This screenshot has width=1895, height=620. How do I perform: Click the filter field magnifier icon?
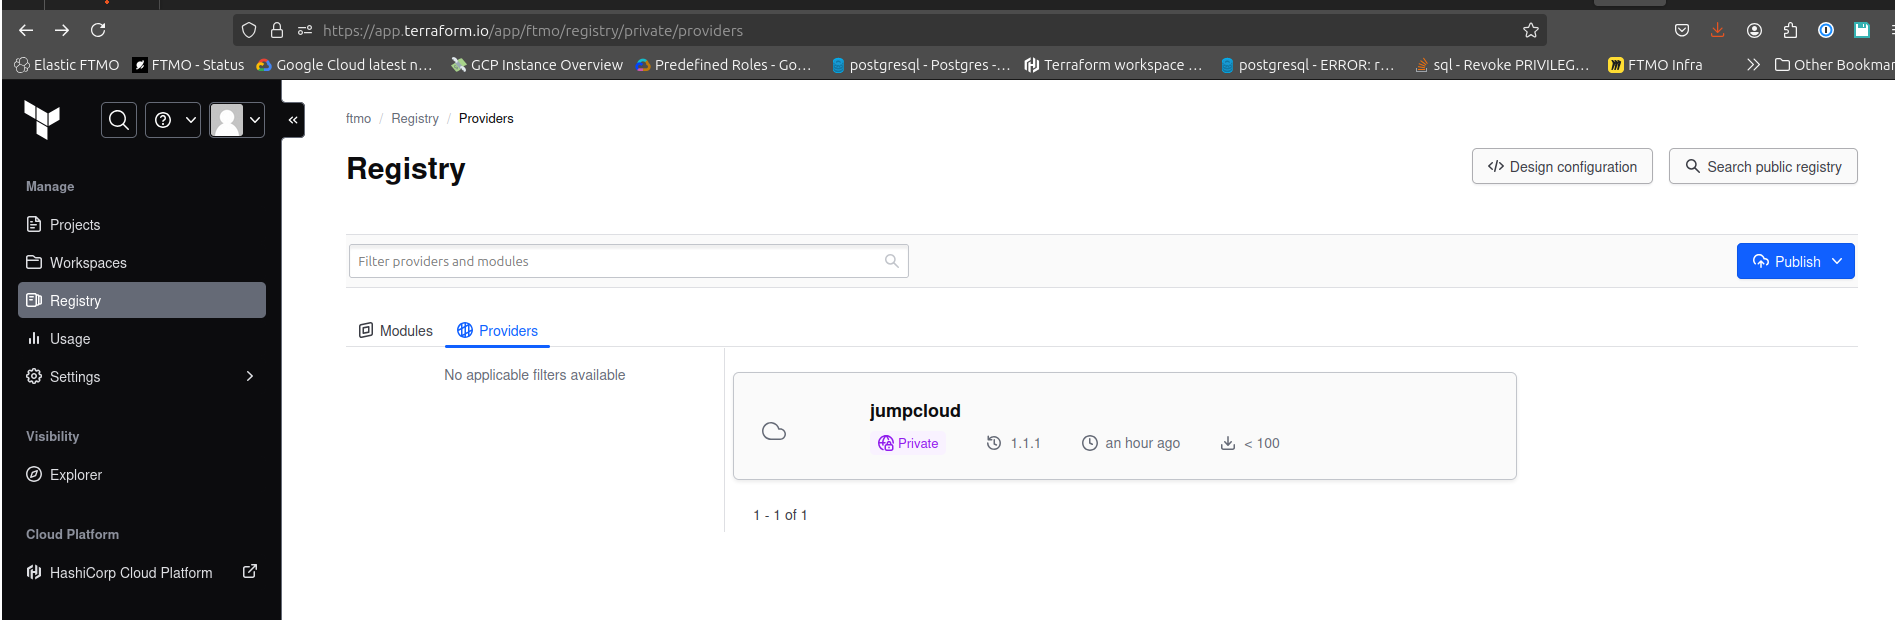click(x=891, y=261)
